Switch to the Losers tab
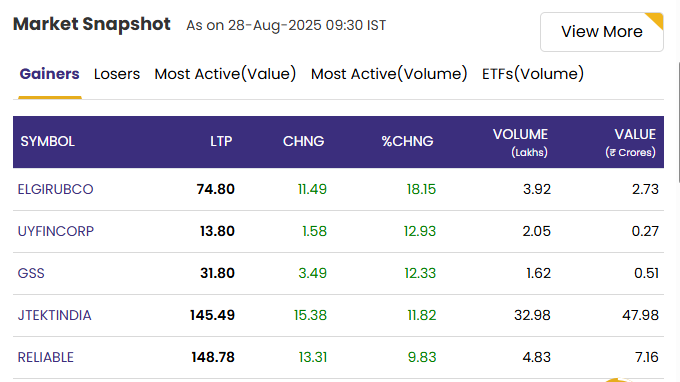680x382 pixels. coord(117,74)
